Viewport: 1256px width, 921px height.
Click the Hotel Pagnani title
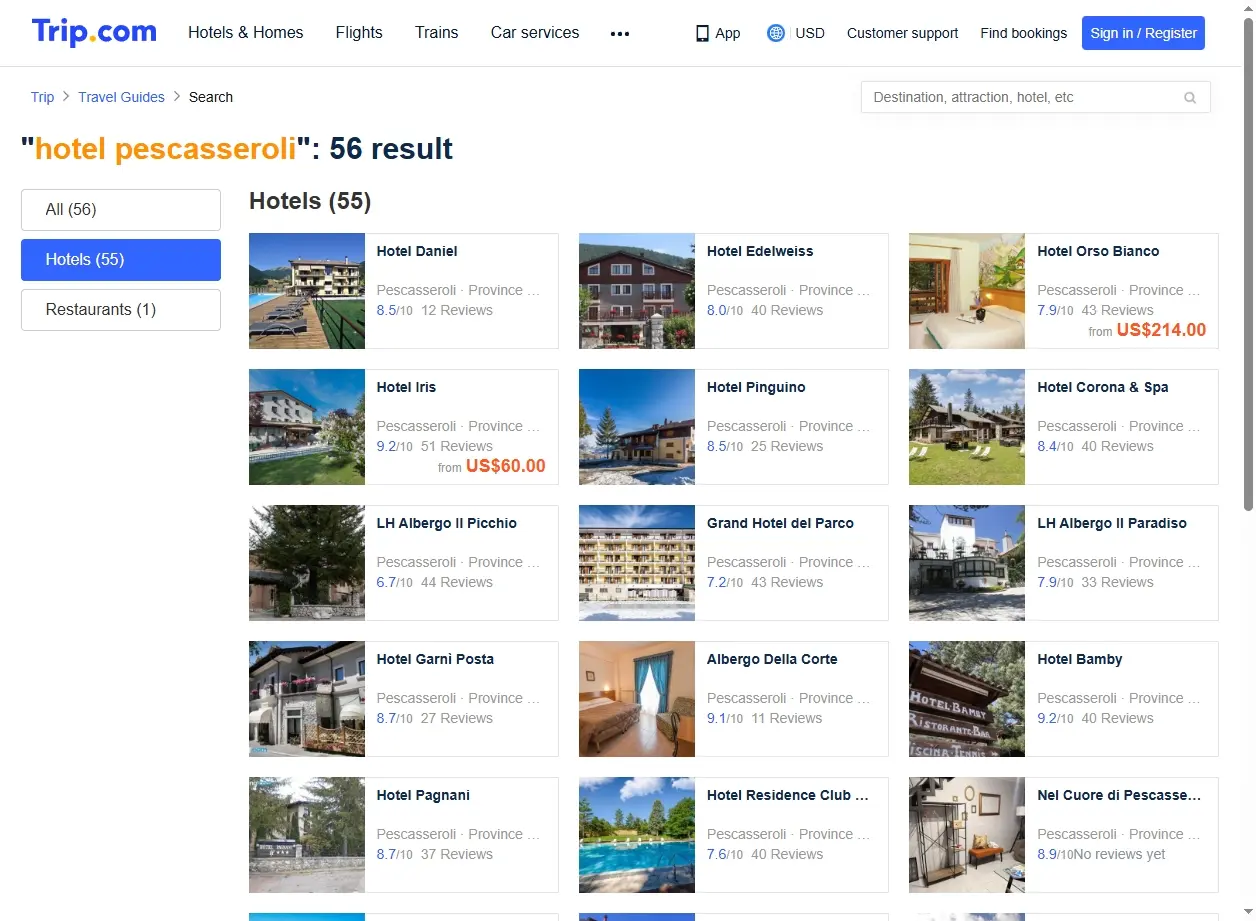click(423, 795)
